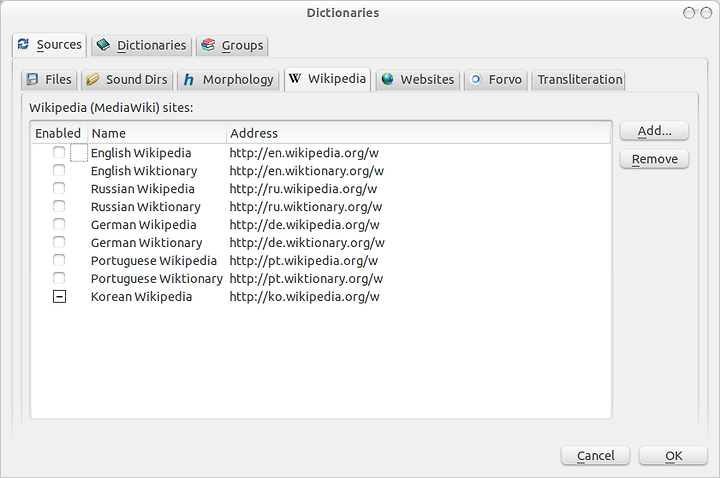Enable the Portuguese Wiktionary checkbox
This screenshot has height=478, width=720.
(x=59, y=278)
